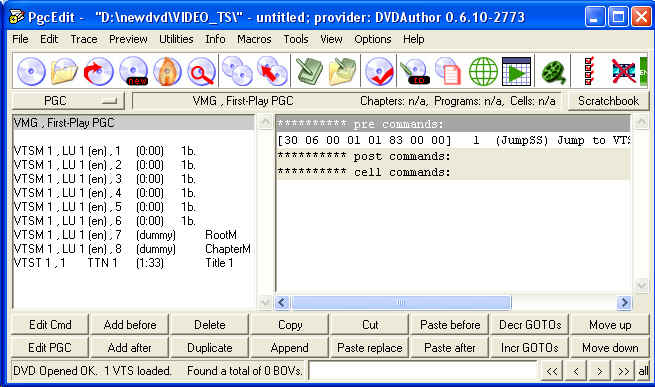Click the Incr GOTOs button
Screen dimensions: 655x387
click(530, 348)
